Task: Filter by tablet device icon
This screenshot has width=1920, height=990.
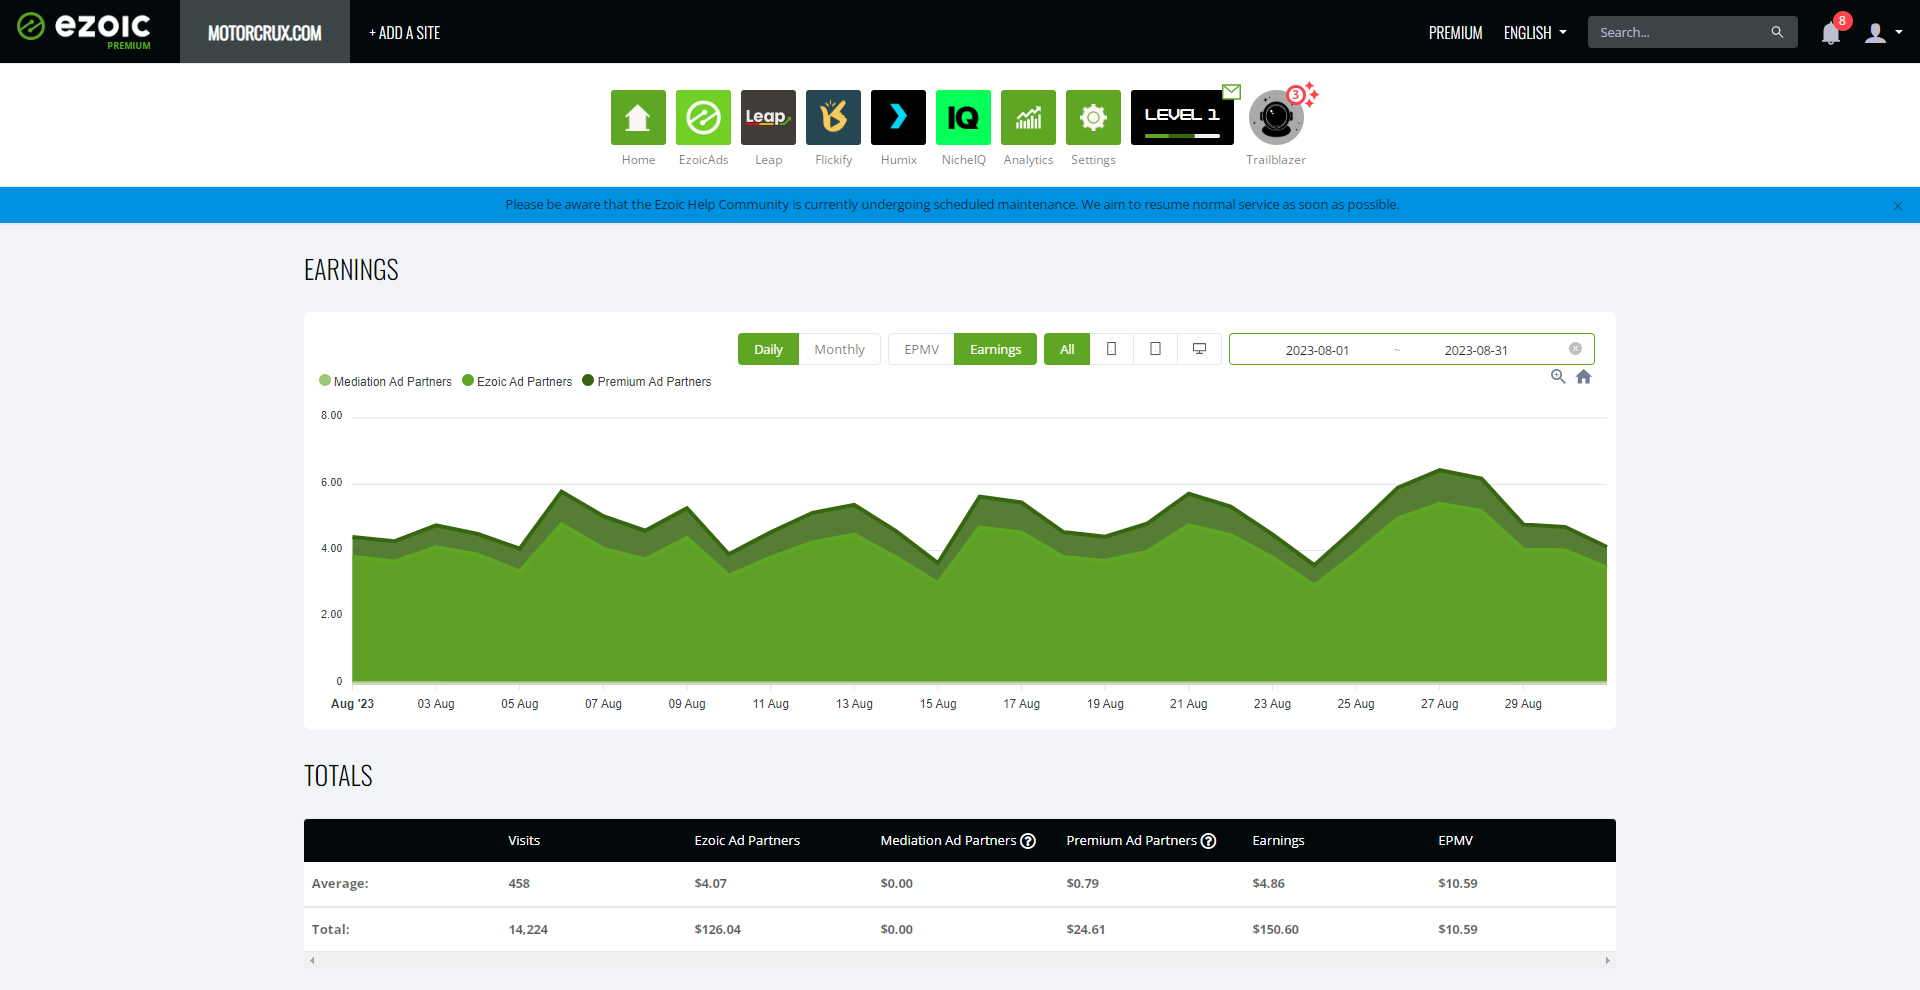Action: click(x=1155, y=349)
